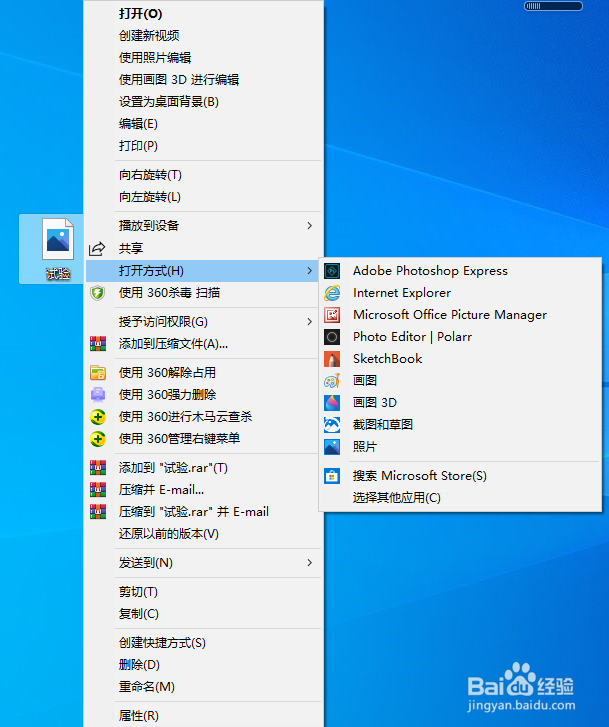Click 打印(P) menu entry
This screenshot has height=727, width=609.
(x=138, y=146)
